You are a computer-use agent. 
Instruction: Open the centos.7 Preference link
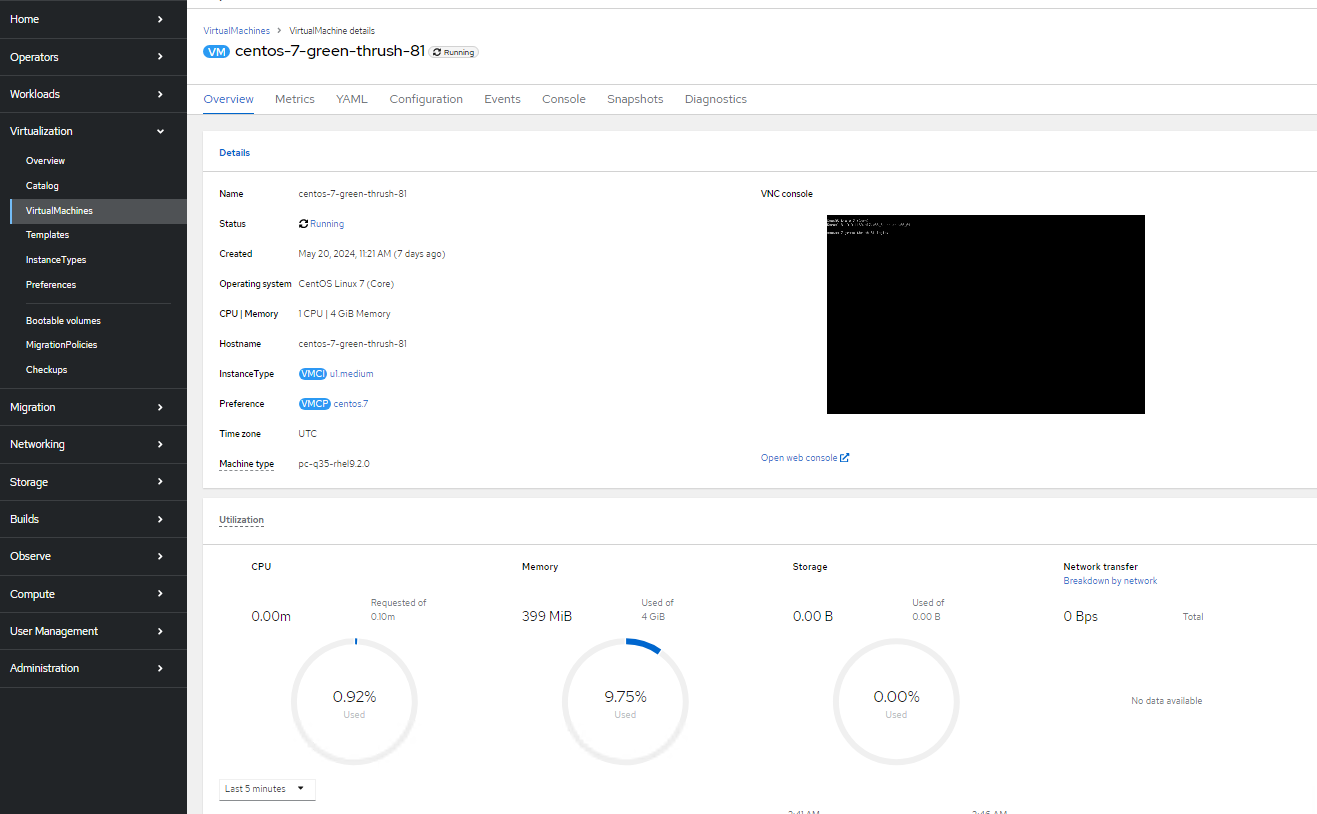[351, 404]
